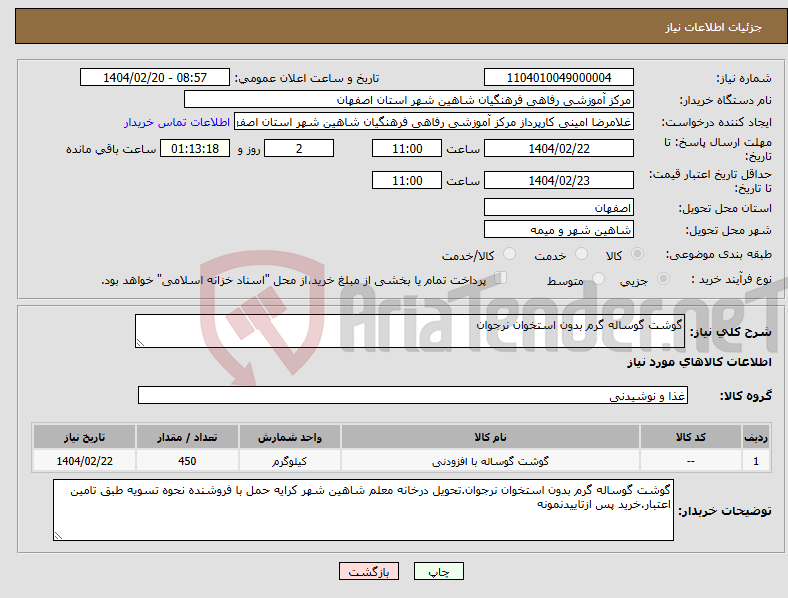Click the ساعت باقی مانده label
Viewport: 788px width, 598px height.
[x=111, y=149]
